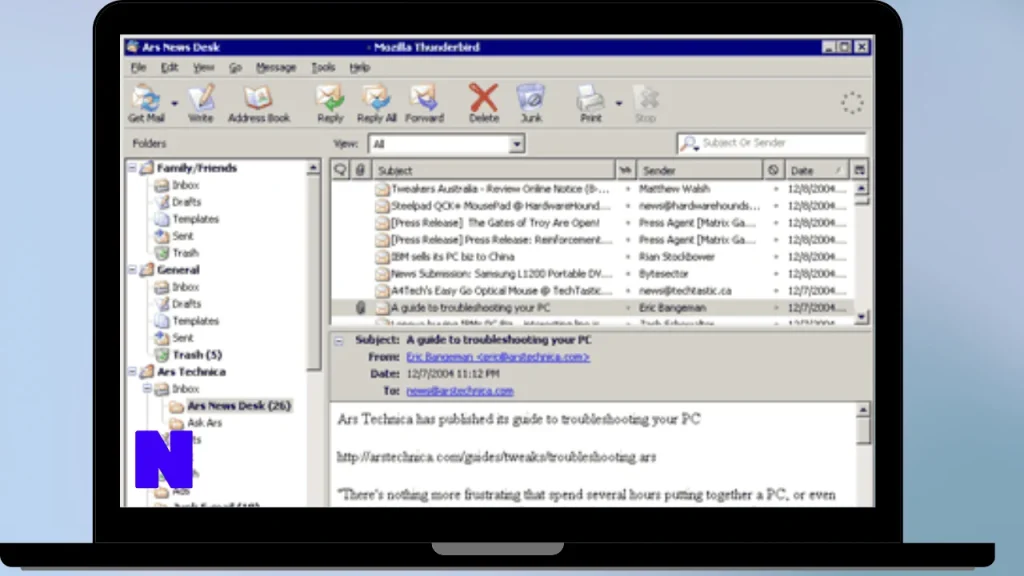Select Templates under Family/Friends
The width and height of the screenshot is (1024, 576).
195,219
